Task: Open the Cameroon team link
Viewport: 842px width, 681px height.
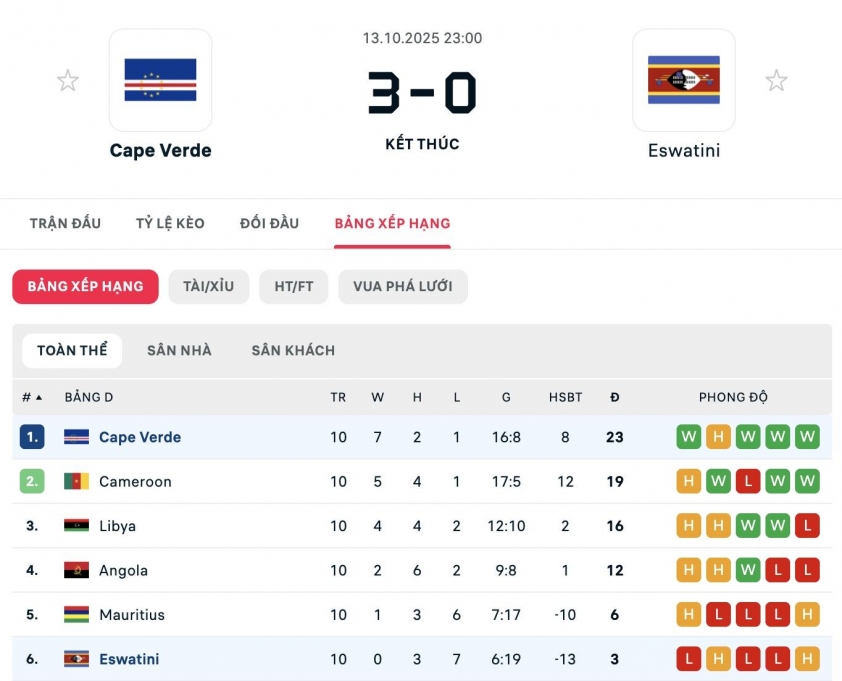Action: pyautogui.click(x=135, y=482)
